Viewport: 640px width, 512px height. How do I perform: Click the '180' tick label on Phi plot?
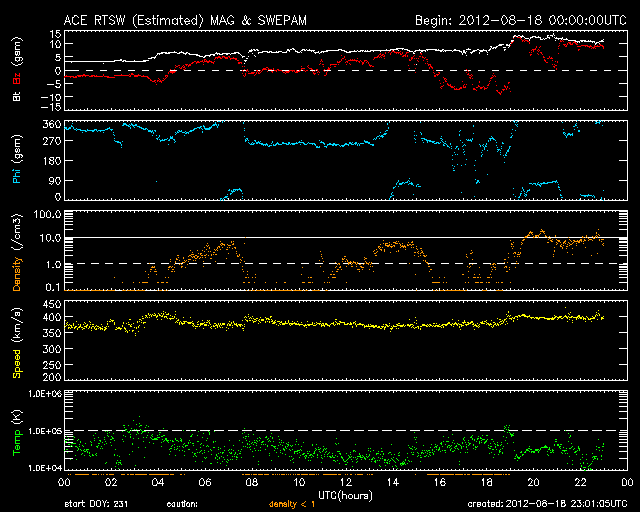click(x=52, y=161)
